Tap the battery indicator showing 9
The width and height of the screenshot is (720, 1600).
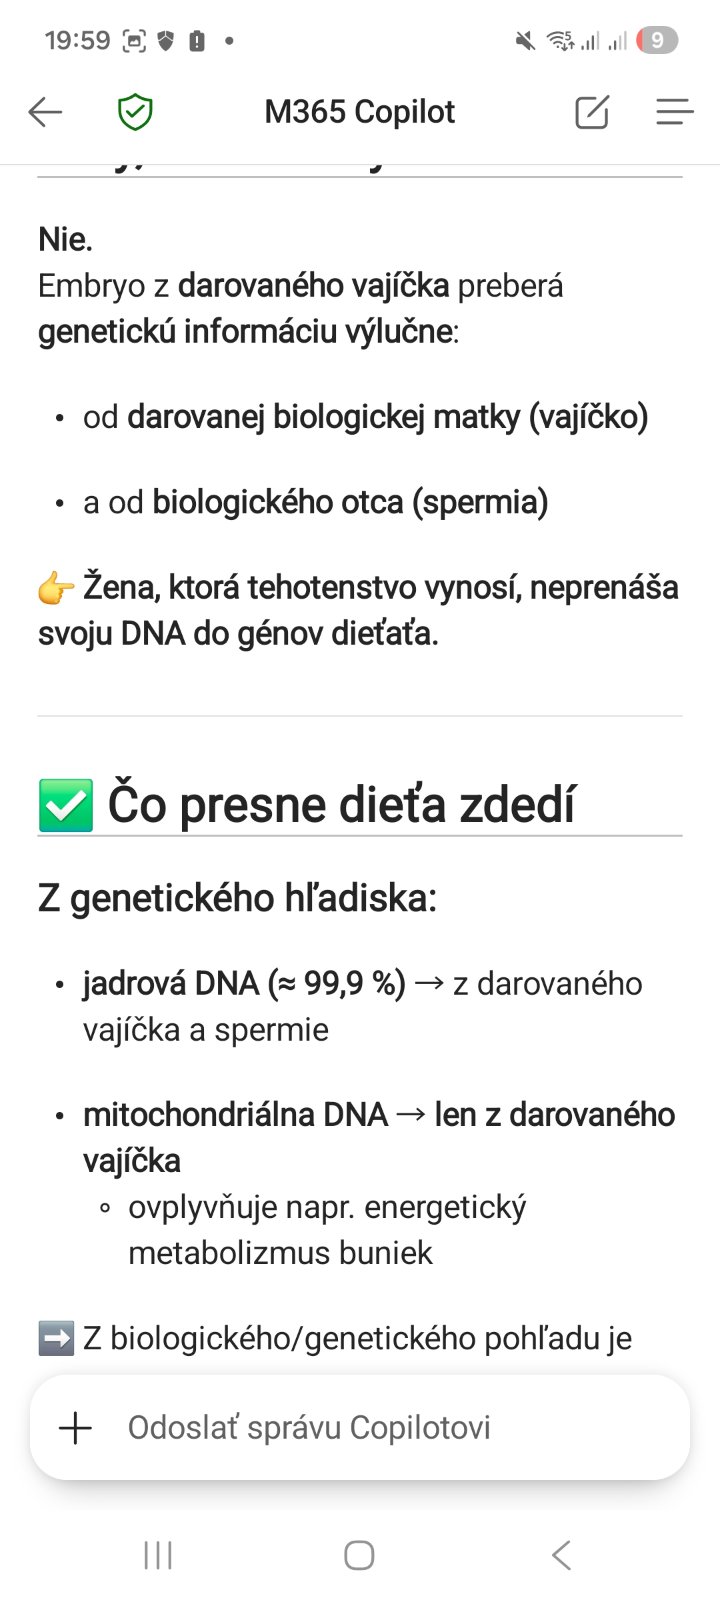tap(656, 41)
